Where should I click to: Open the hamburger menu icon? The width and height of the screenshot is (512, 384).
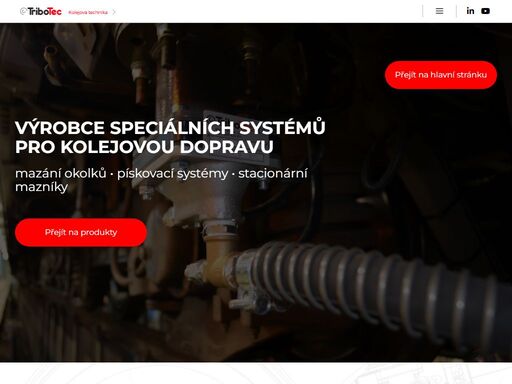pyautogui.click(x=439, y=11)
